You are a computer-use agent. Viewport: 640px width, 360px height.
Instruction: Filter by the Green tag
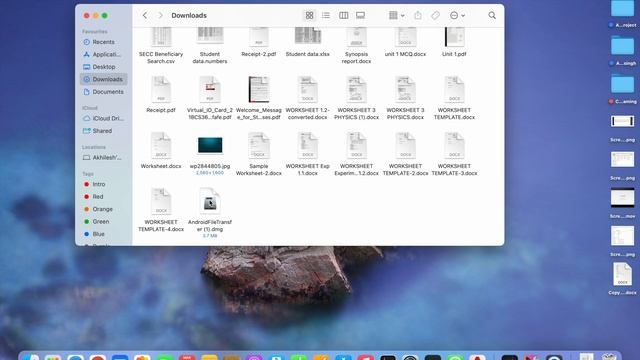(x=104, y=221)
